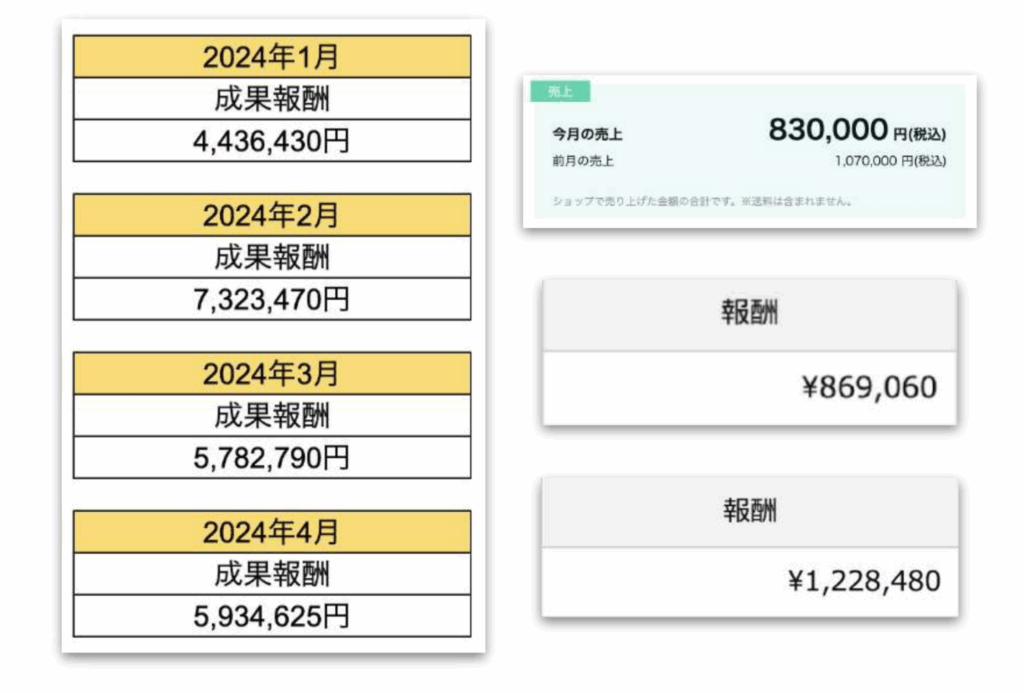Click the 2024年4月 header row
This screenshot has width=1024, height=693.
[271, 532]
